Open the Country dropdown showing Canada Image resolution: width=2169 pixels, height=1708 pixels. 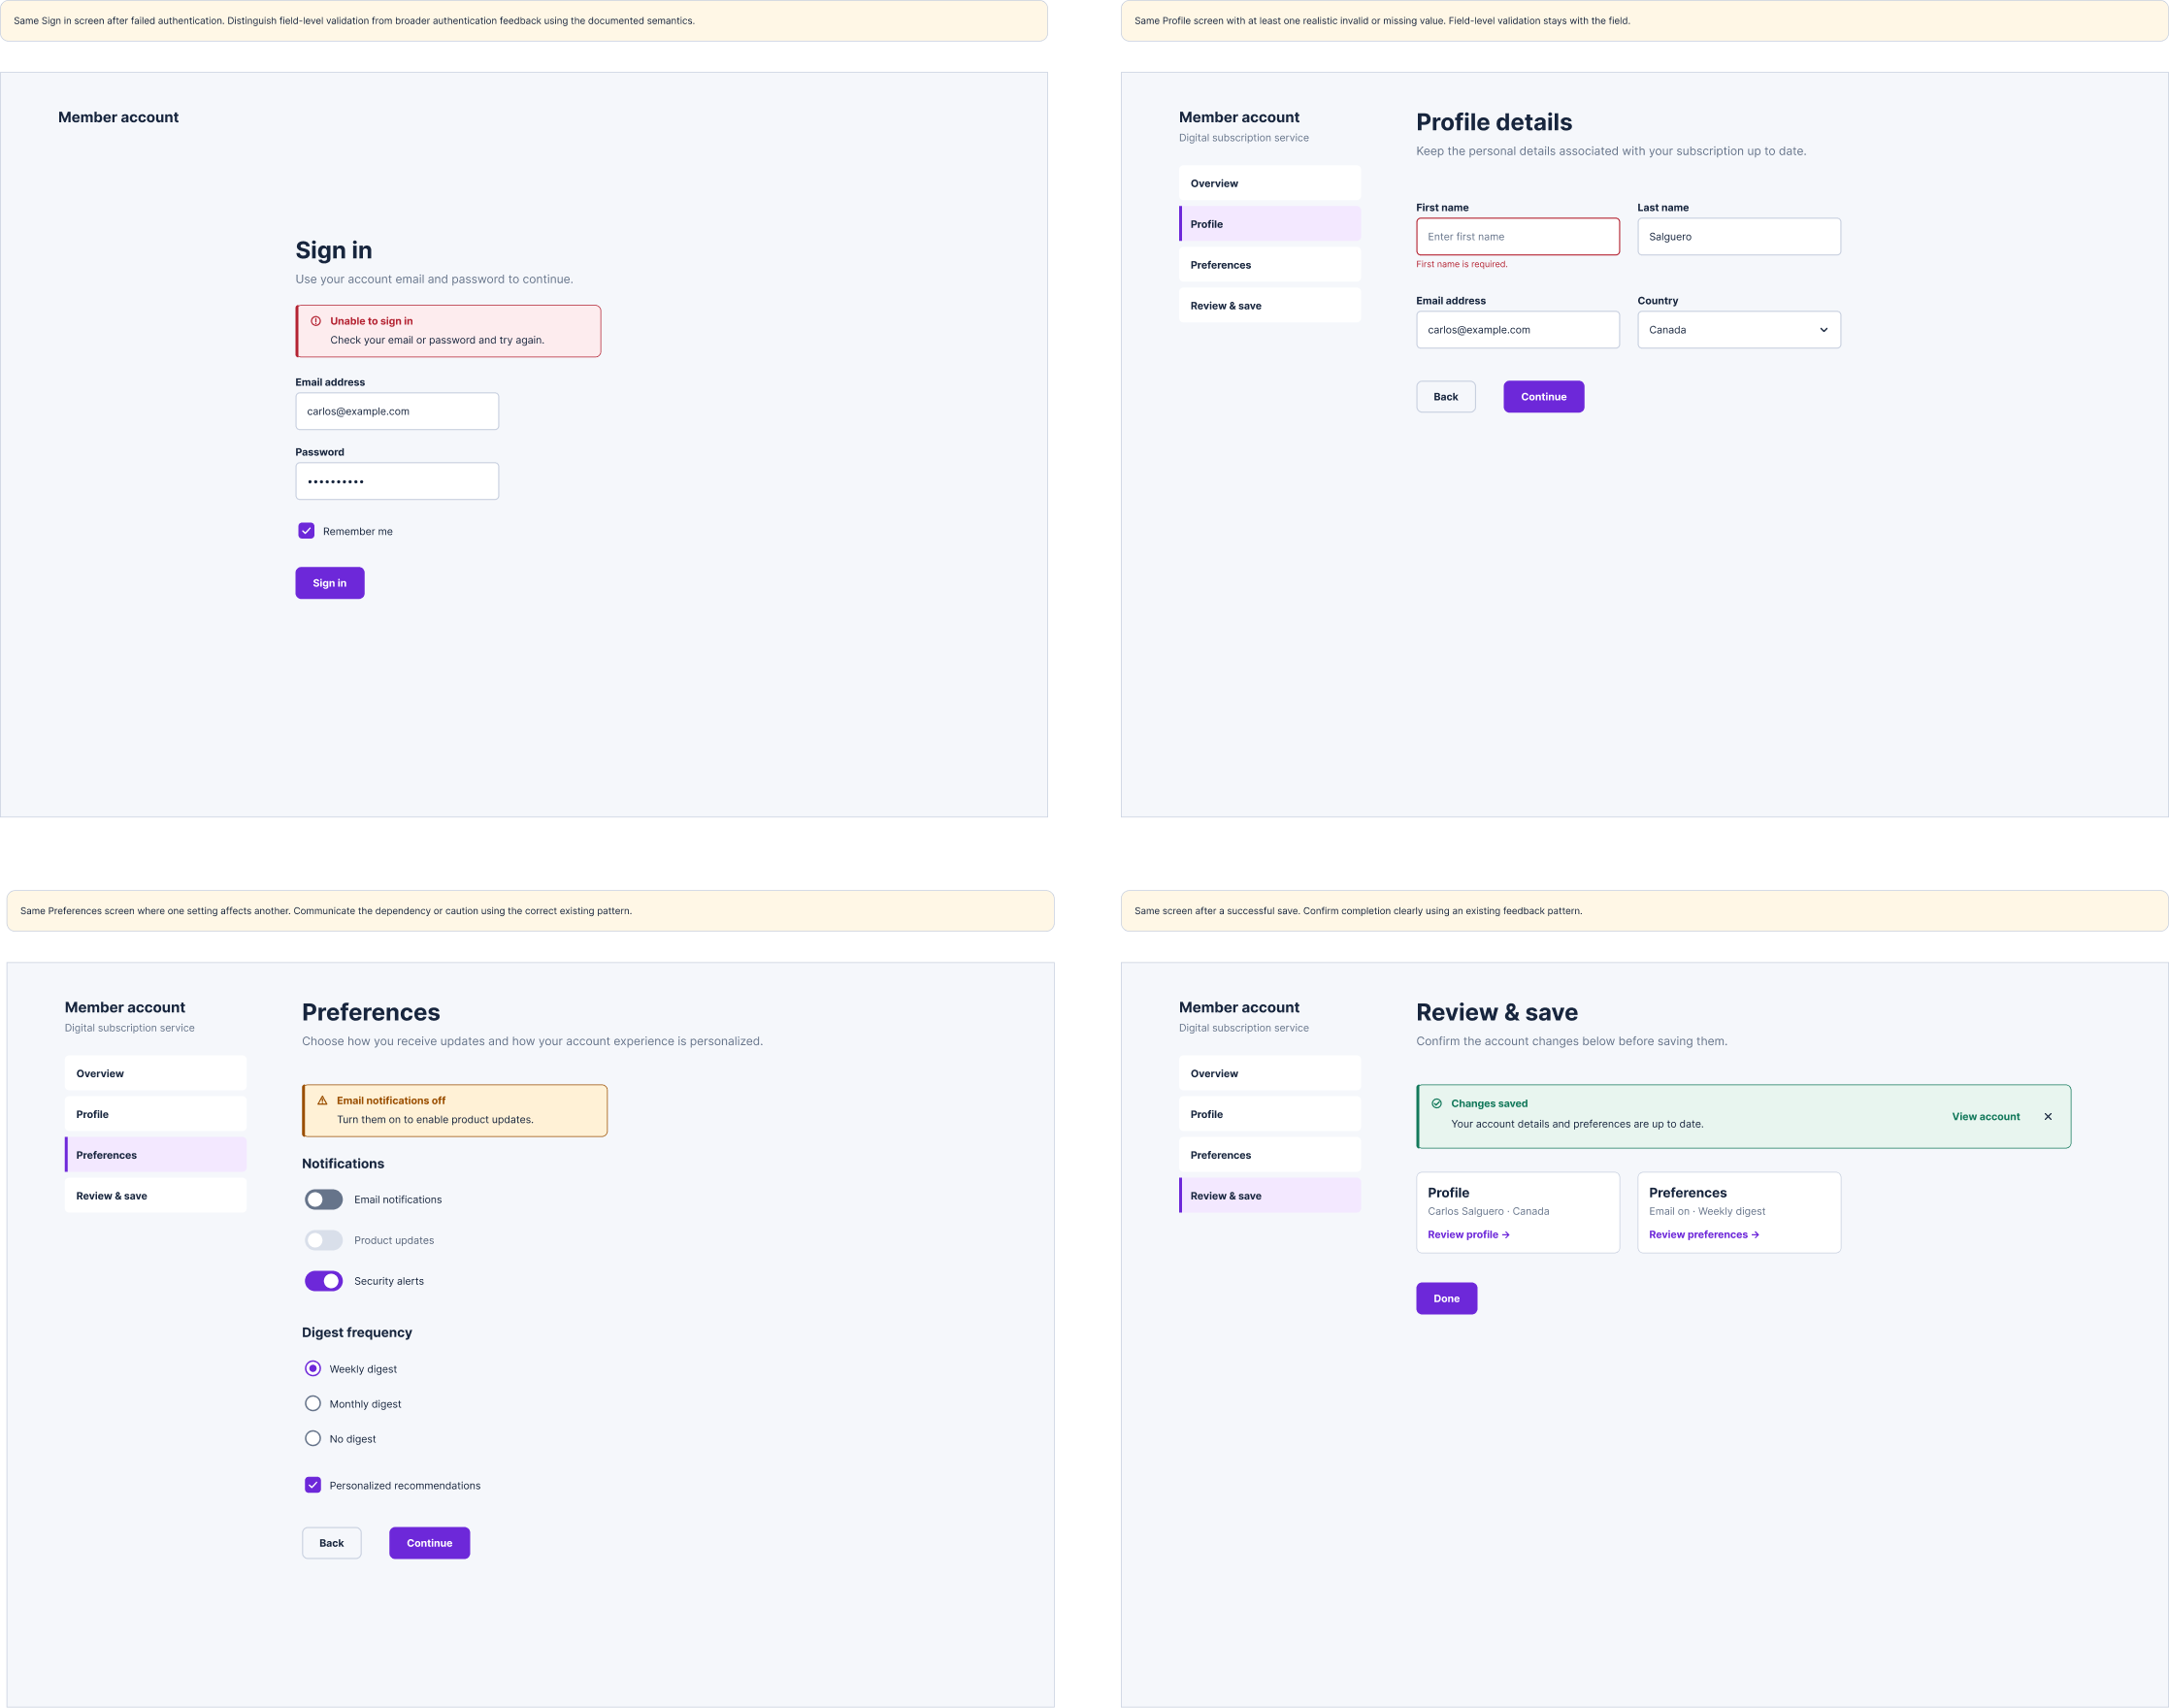pyautogui.click(x=1739, y=330)
